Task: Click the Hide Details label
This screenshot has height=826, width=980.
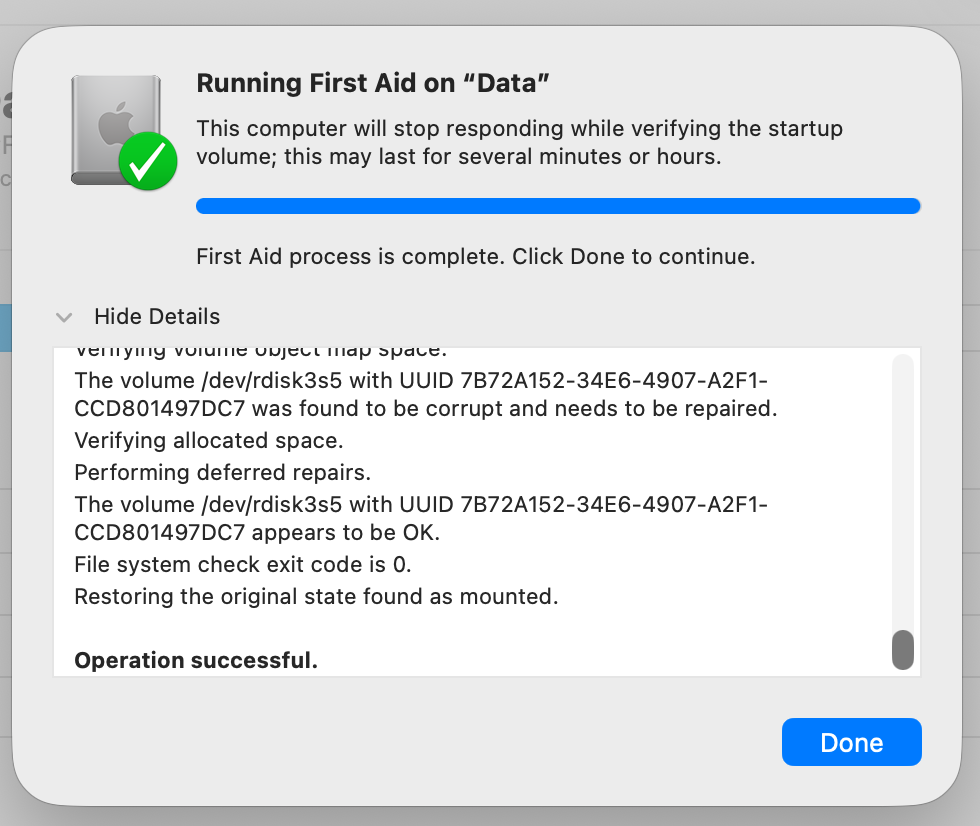Action: 157,317
